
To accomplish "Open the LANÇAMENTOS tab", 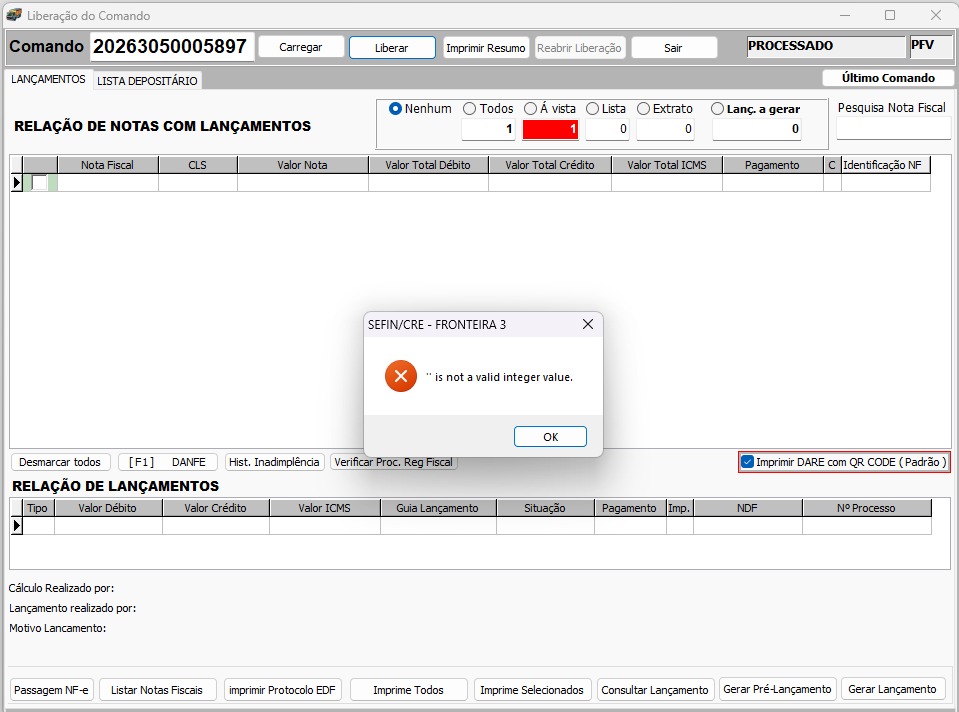I will pyautogui.click(x=47, y=79).
